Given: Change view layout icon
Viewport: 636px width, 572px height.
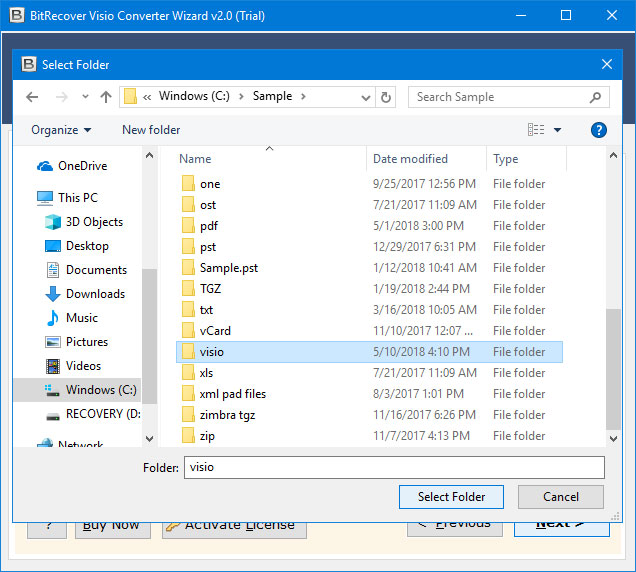Looking at the screenshot, I should 536,130.
